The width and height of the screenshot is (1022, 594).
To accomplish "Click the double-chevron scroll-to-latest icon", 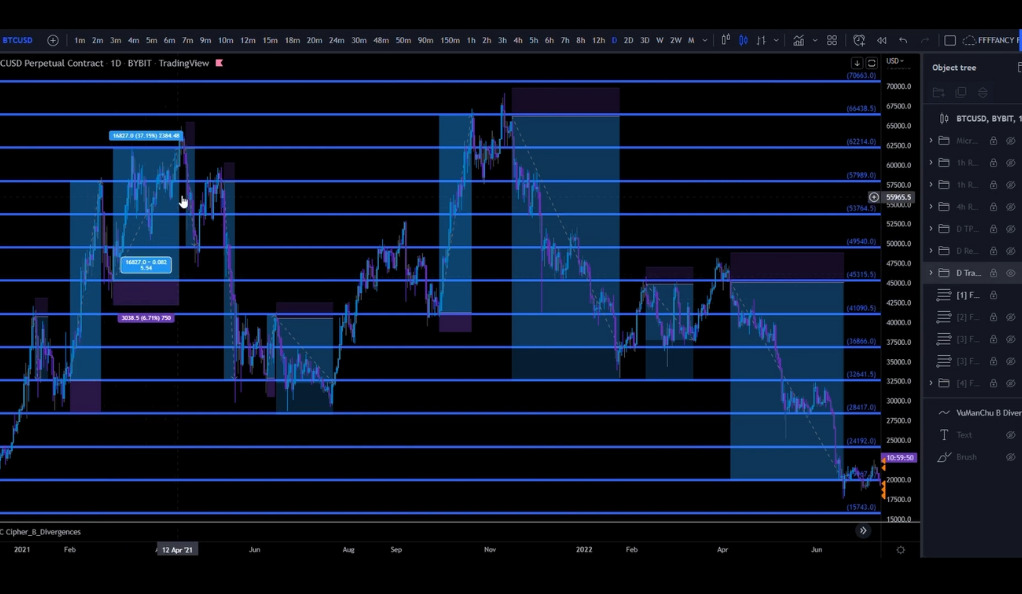I will (x=863, y=531).
